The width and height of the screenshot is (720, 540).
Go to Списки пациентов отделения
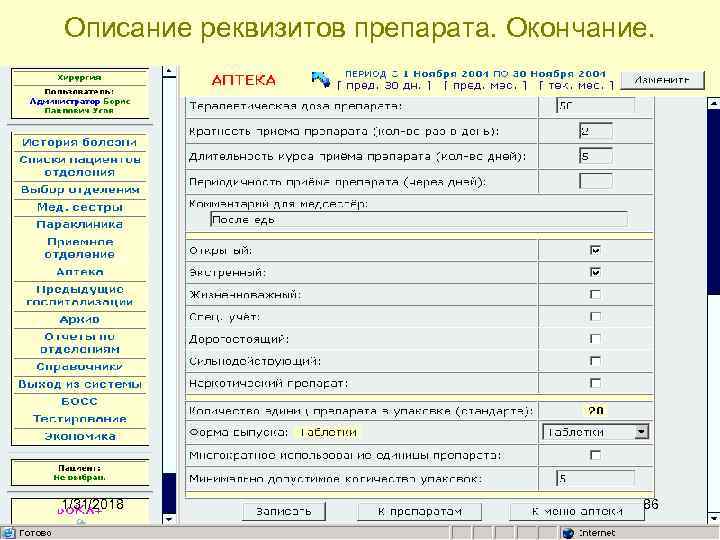[x=79, y=166]
